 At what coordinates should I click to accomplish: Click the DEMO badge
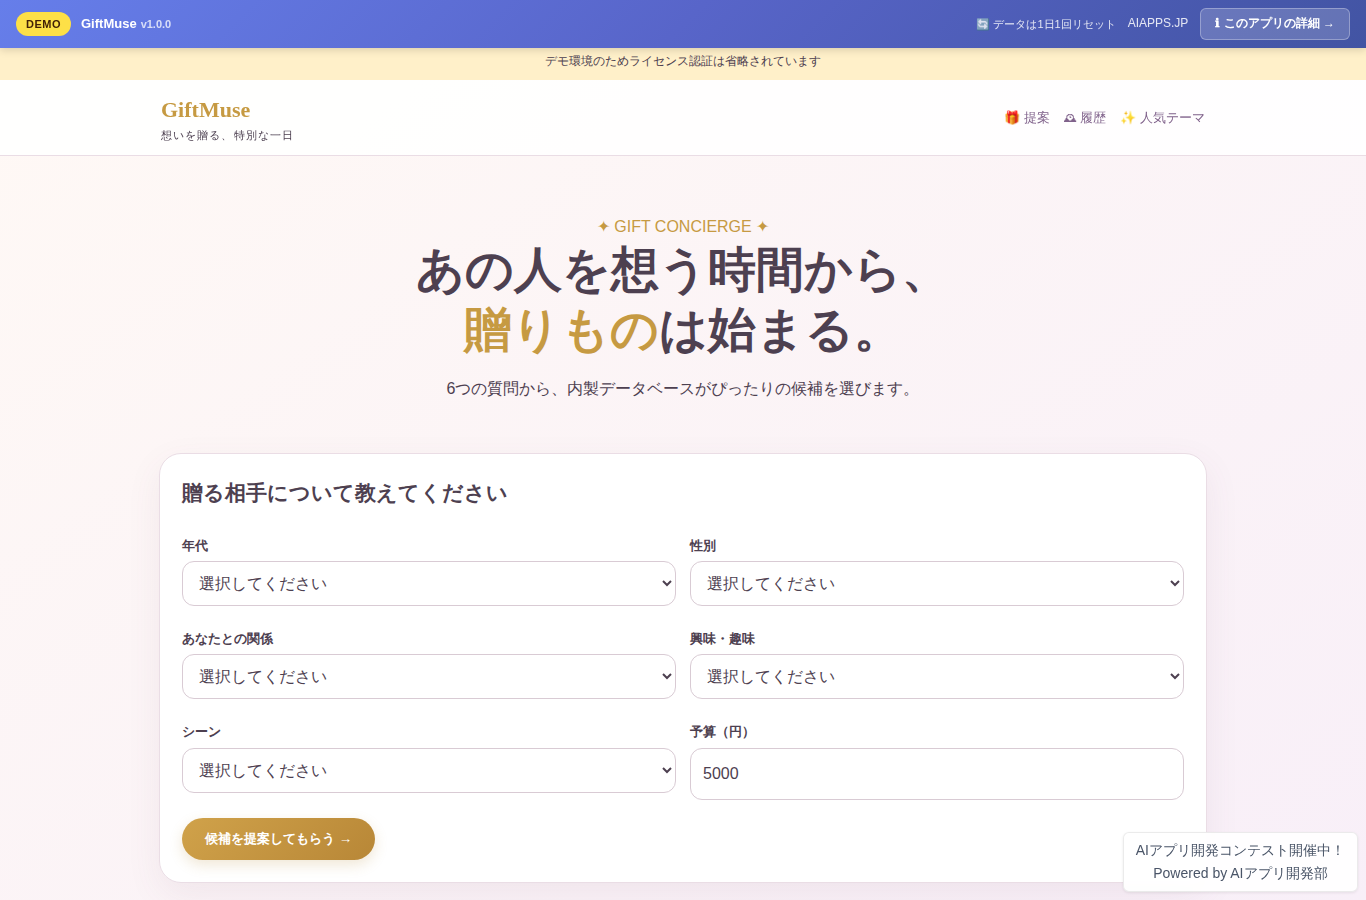[x=43, y=24]
